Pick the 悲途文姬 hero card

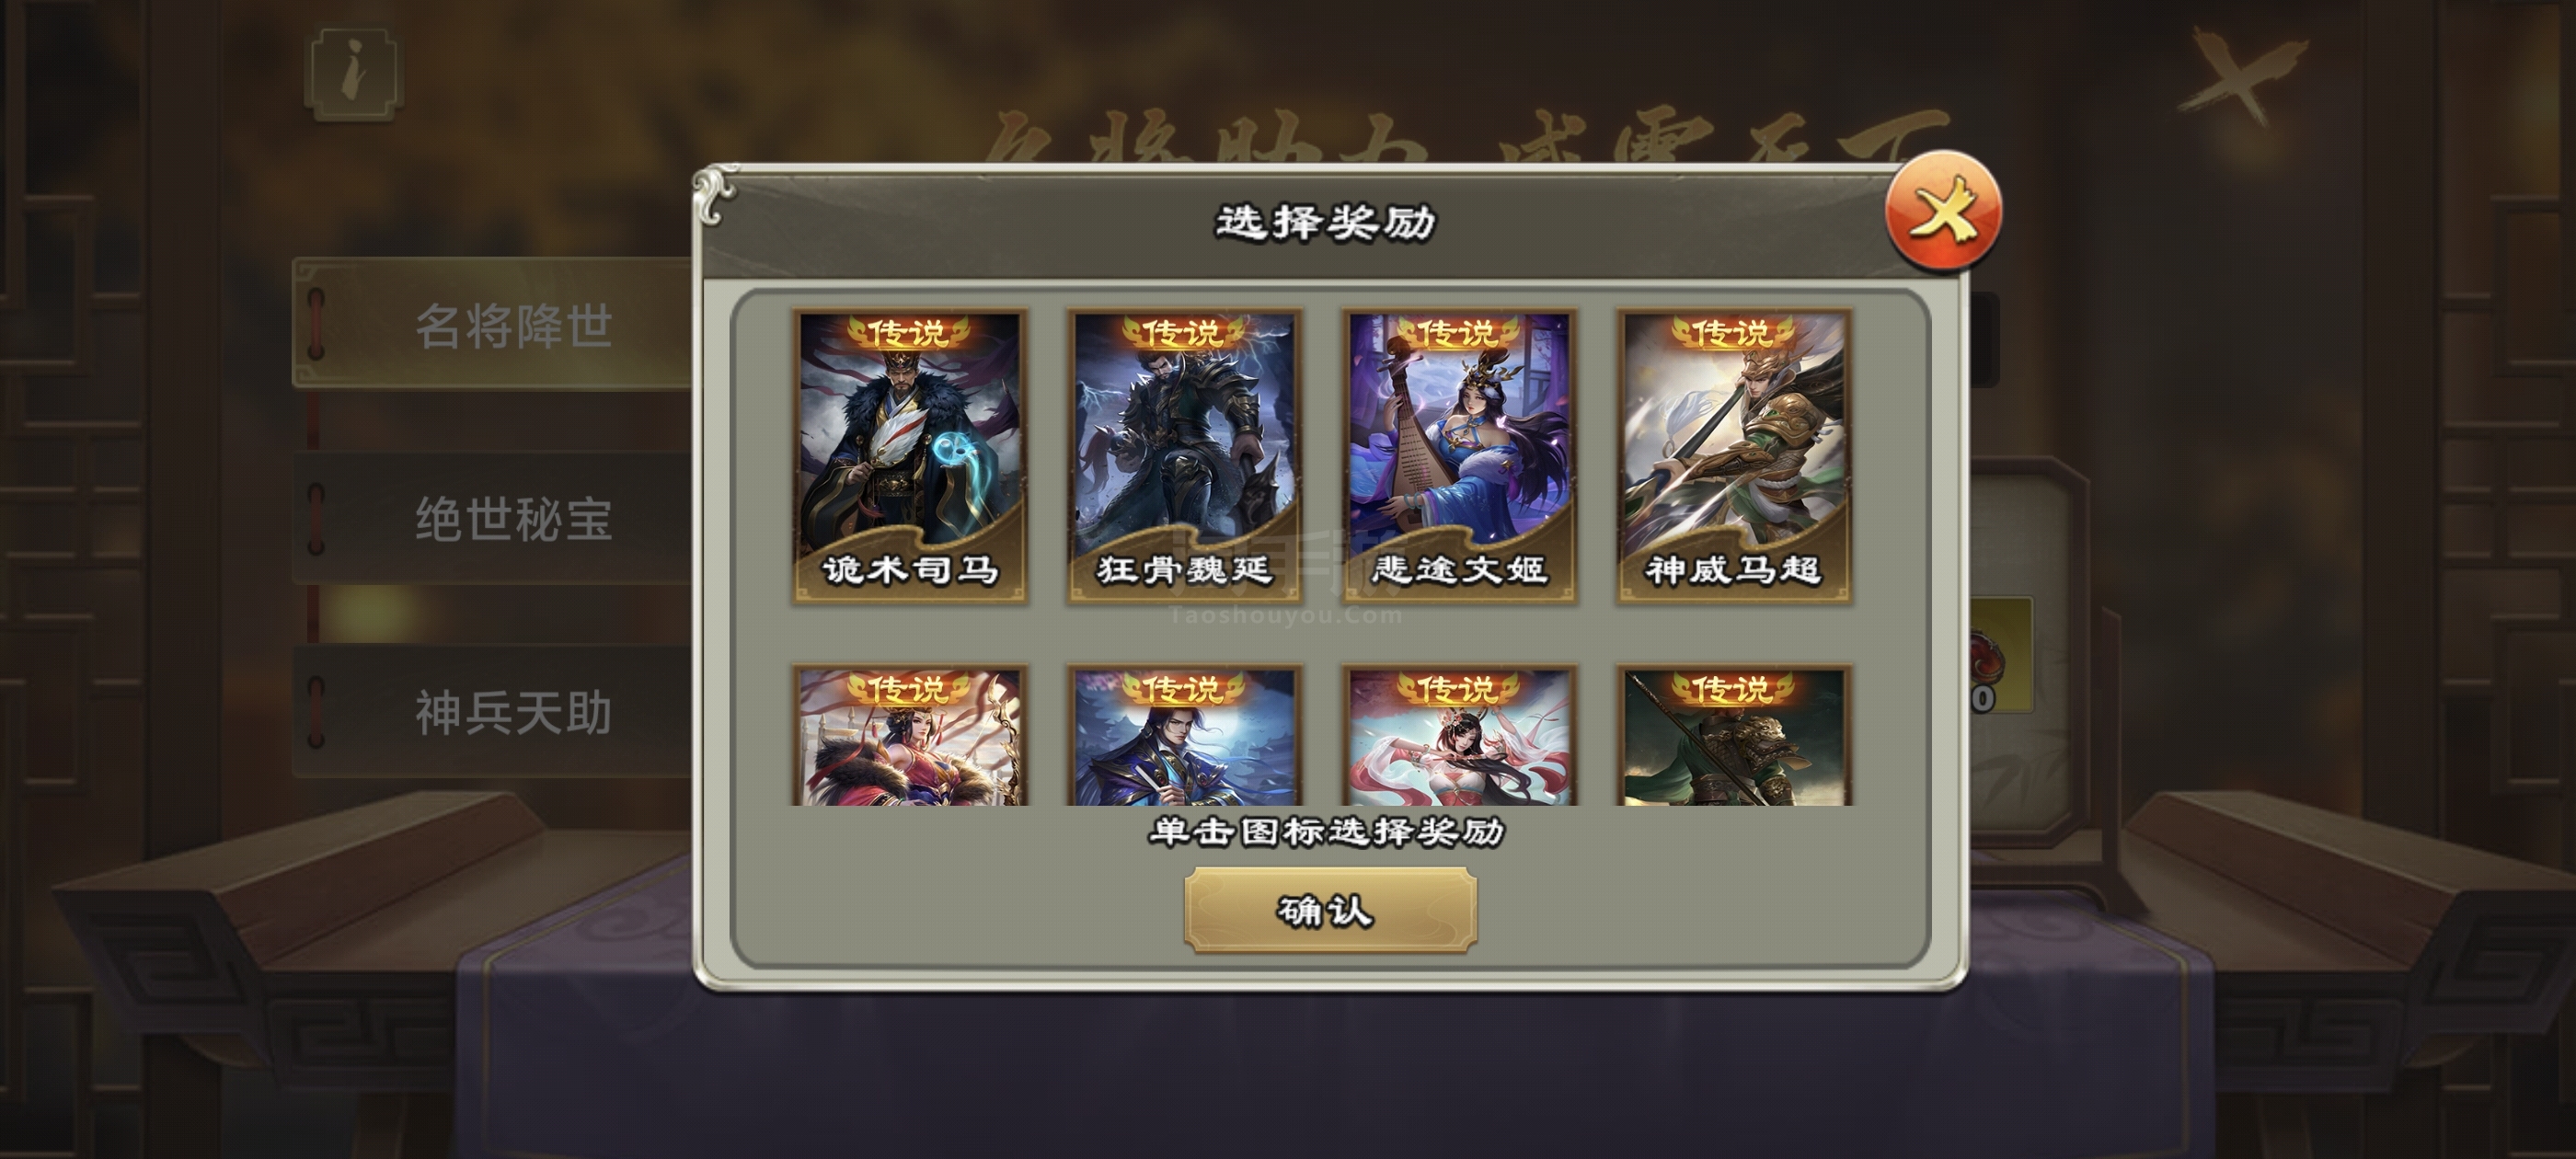1459,457
